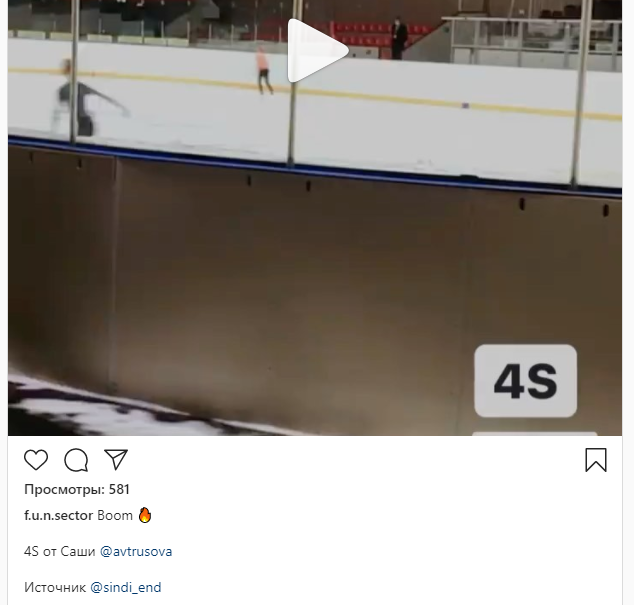The width and height of the screenshot is (634, 605).
Task: Tap the 4S sticker on the video
Action: pos(526,381)
